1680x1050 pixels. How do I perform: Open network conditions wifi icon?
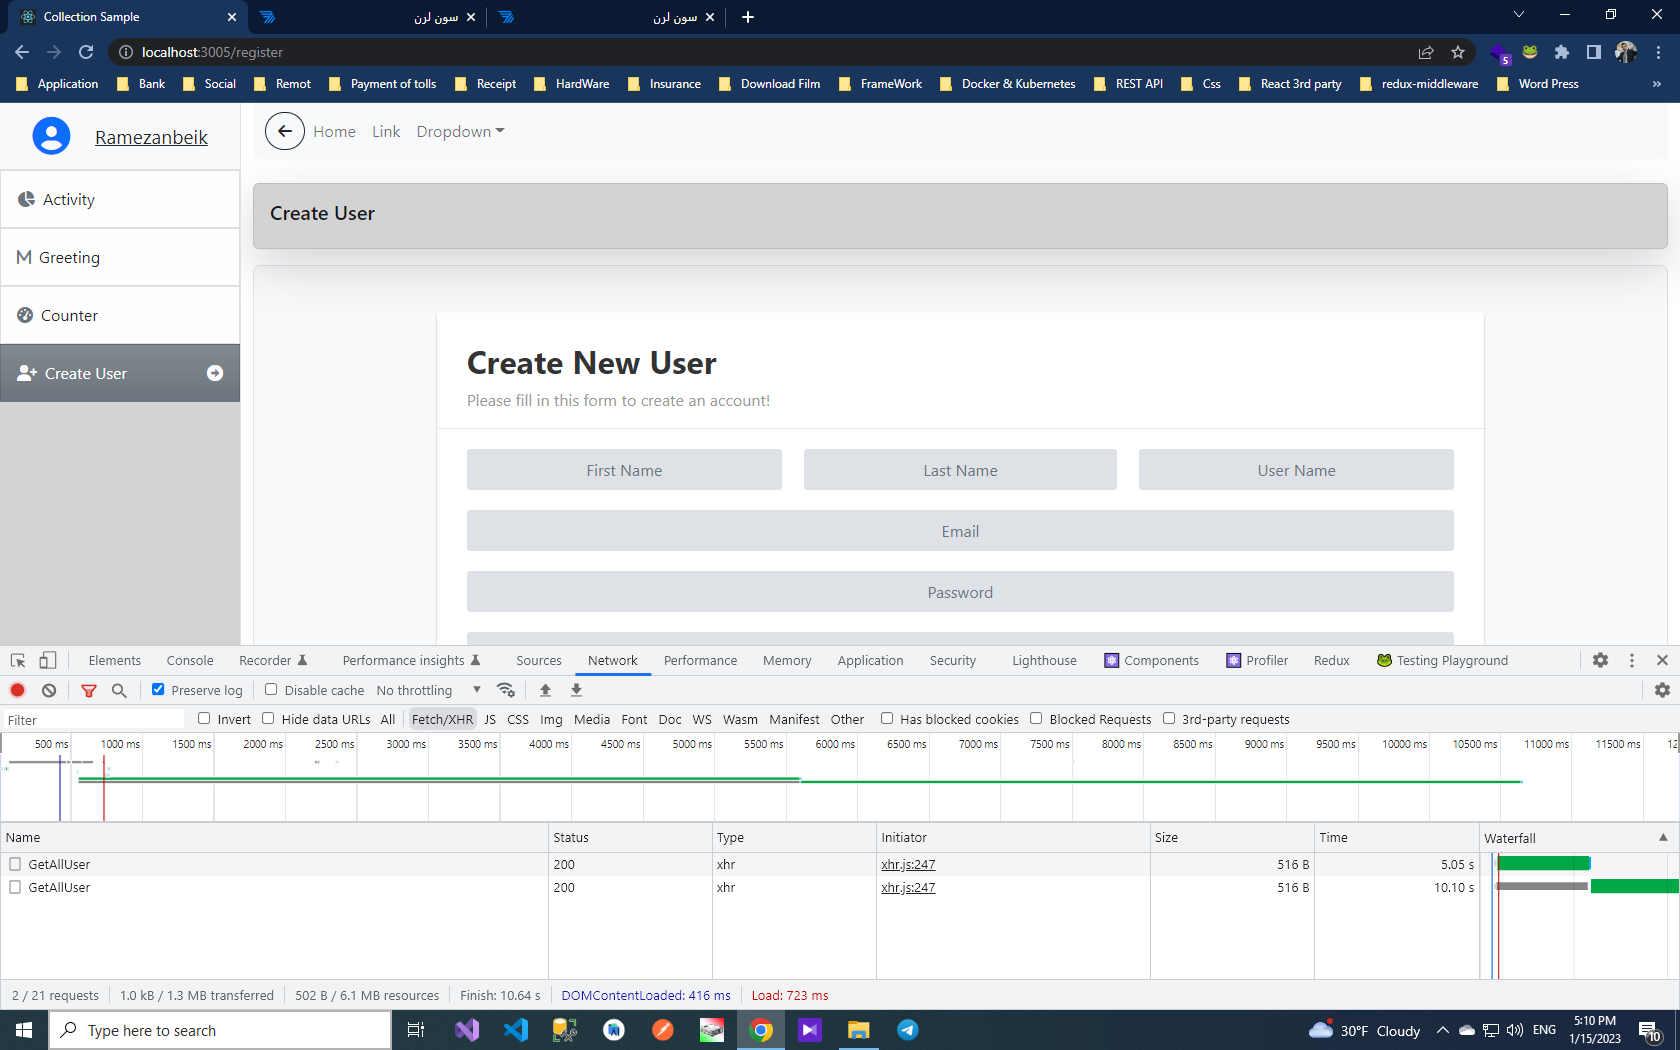pyautogui.click(x=506, y=690)
